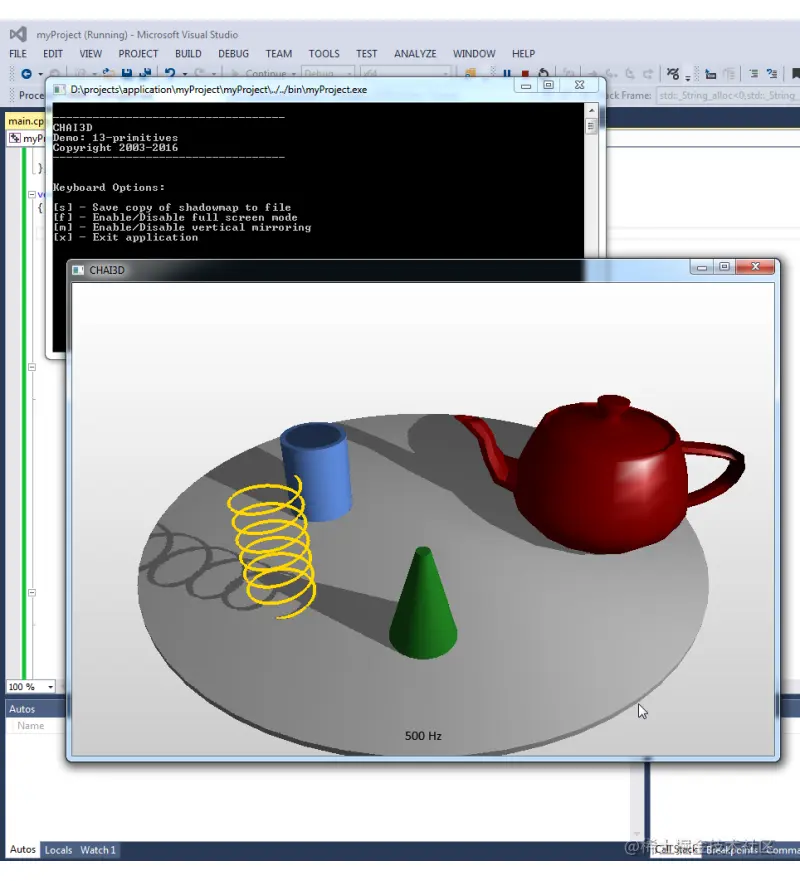
Task: Minimize the CHAI3D window
Action: click(702, 267)
